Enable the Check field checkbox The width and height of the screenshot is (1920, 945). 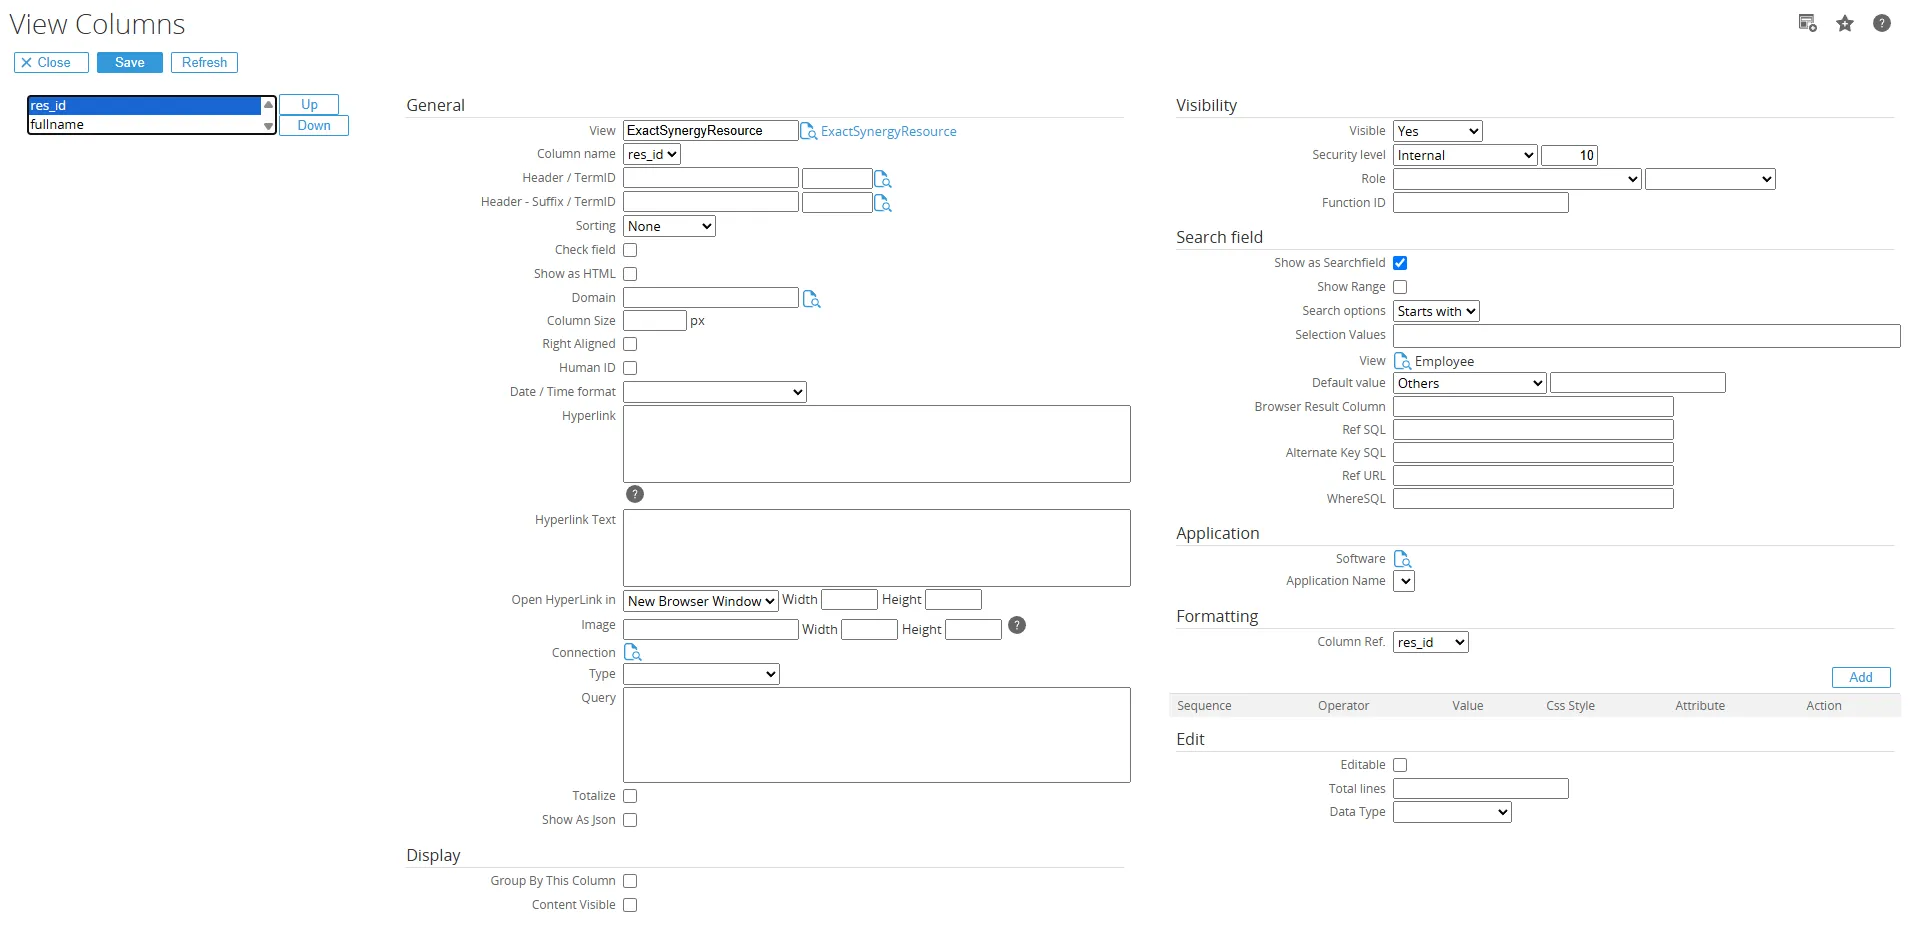pos(630,250)
